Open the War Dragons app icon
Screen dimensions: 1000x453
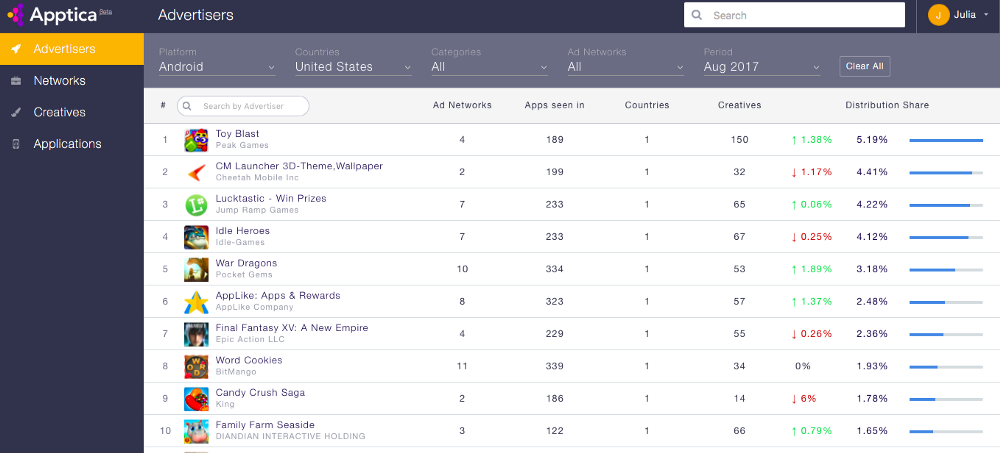[196, 269]
